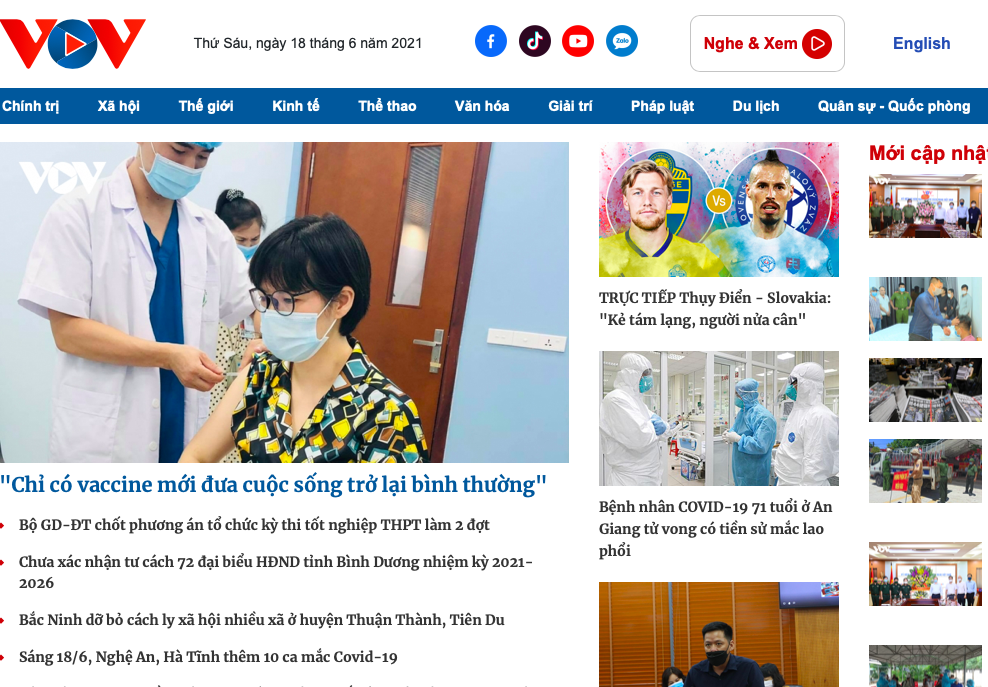Open the TikTok social icon
Screen dimensions: 988x687
click(534, 41)
